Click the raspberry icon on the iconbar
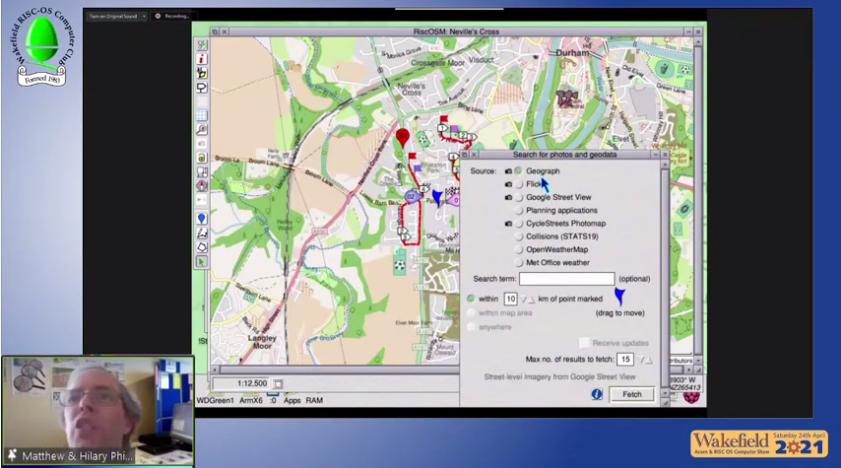Screen dimensions: 841x468 (691, 398)
